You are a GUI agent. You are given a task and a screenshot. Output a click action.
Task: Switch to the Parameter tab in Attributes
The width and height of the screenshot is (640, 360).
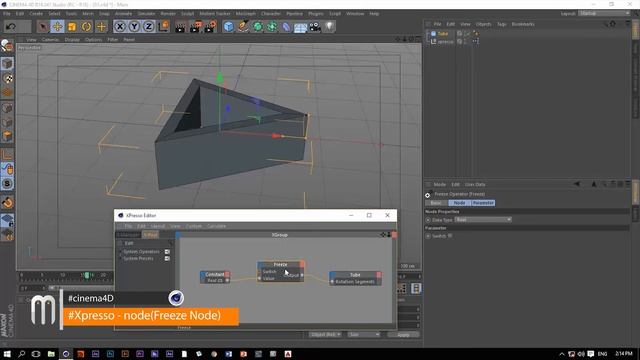coord(483,203)
